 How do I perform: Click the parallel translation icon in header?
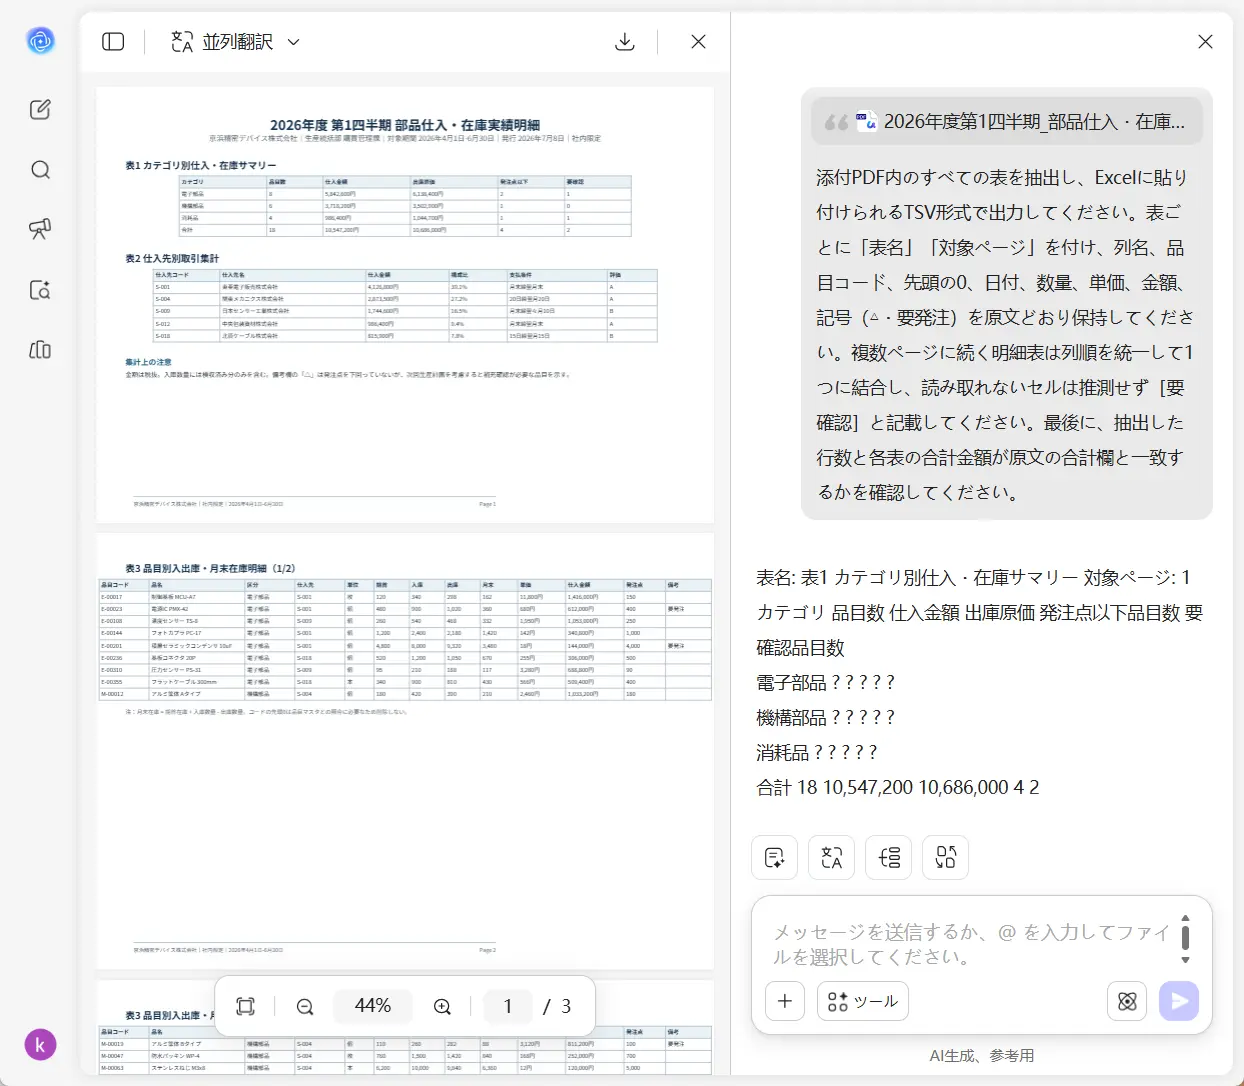(182, 42)
